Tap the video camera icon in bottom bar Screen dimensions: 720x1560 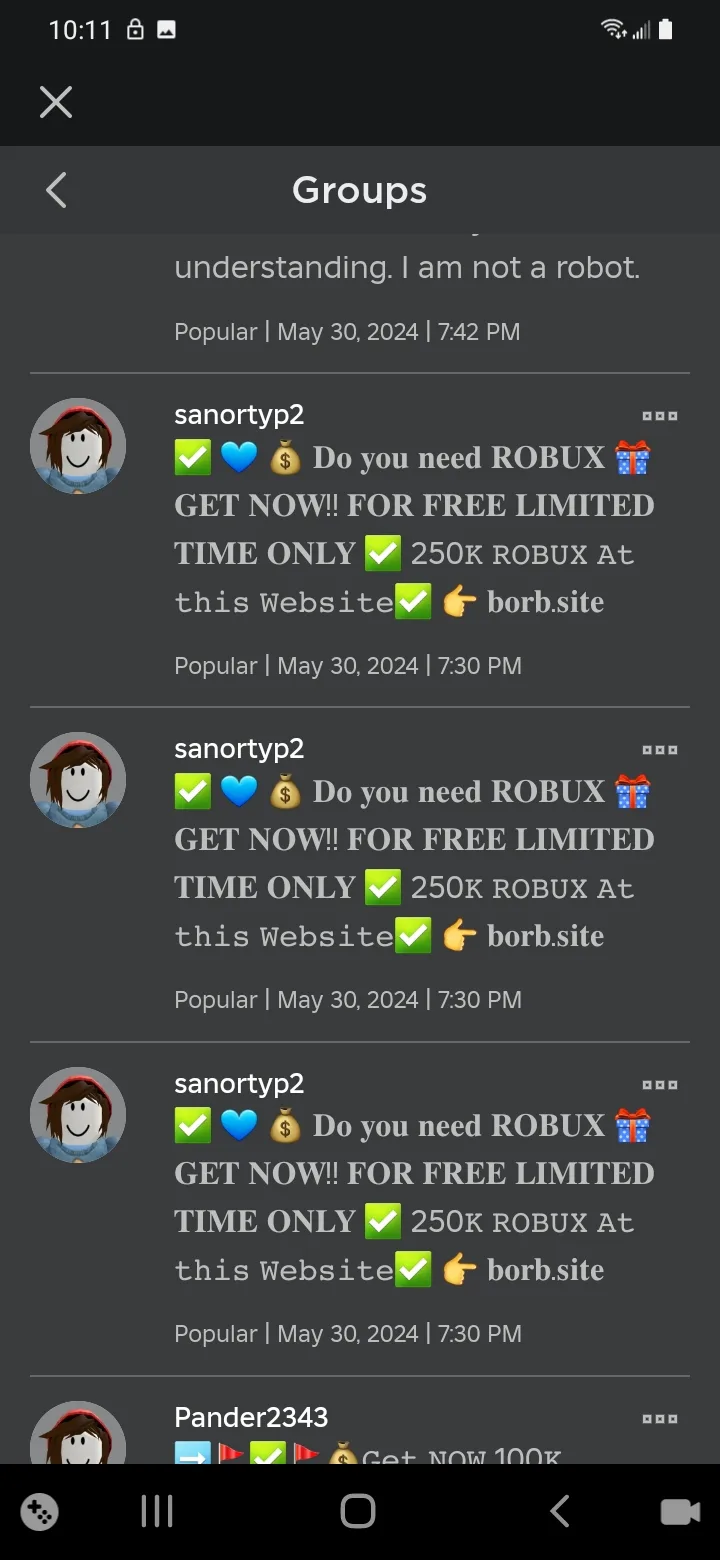point(680,1512)
